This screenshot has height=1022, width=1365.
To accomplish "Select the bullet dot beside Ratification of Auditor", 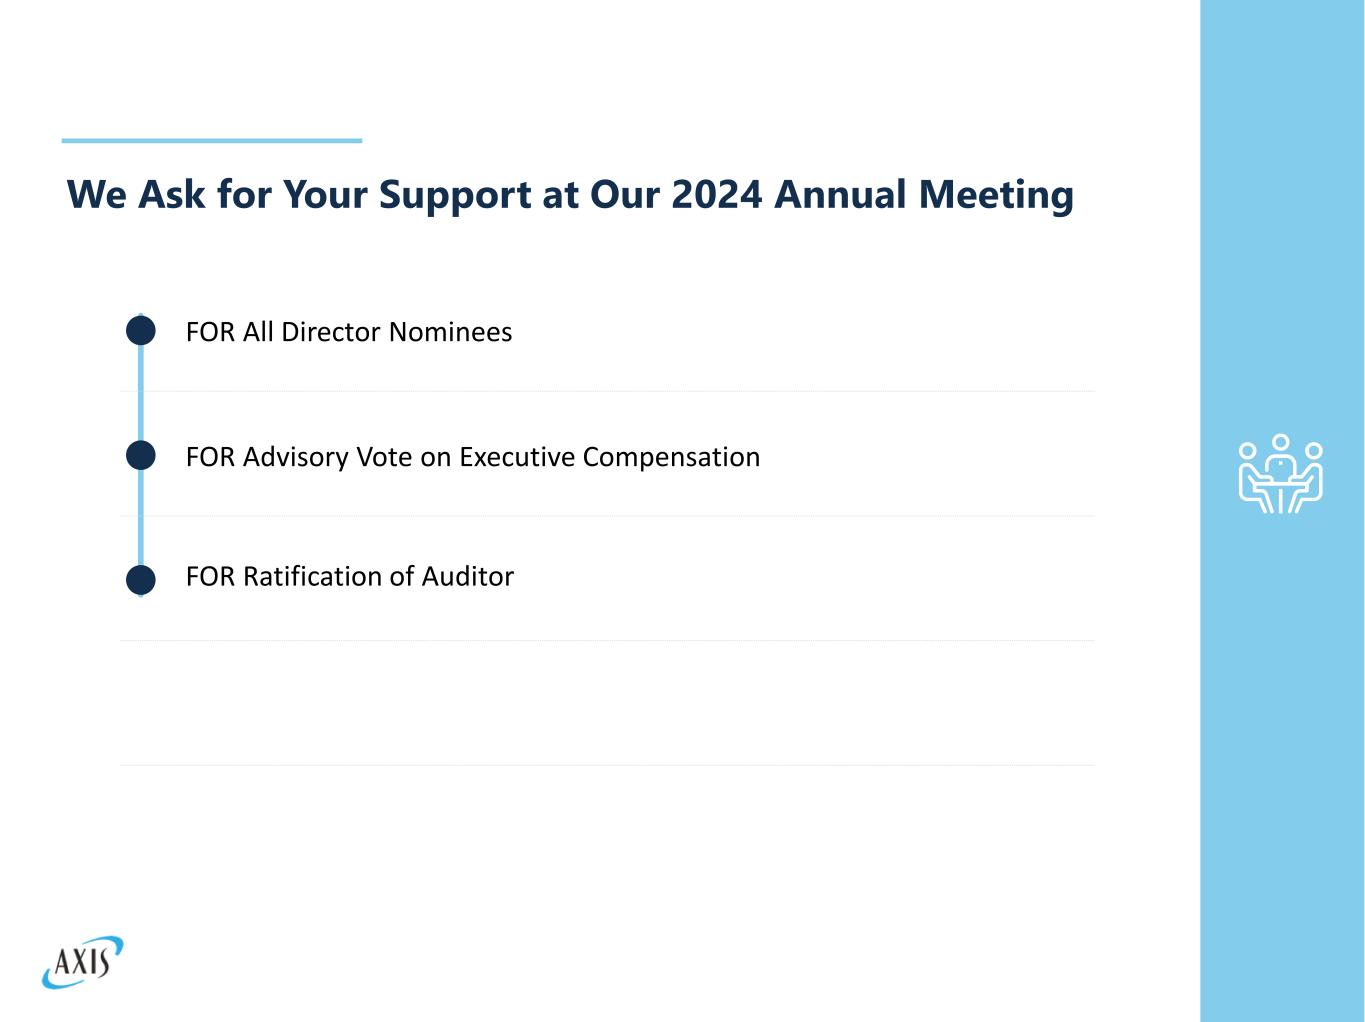I will [141, 580].
